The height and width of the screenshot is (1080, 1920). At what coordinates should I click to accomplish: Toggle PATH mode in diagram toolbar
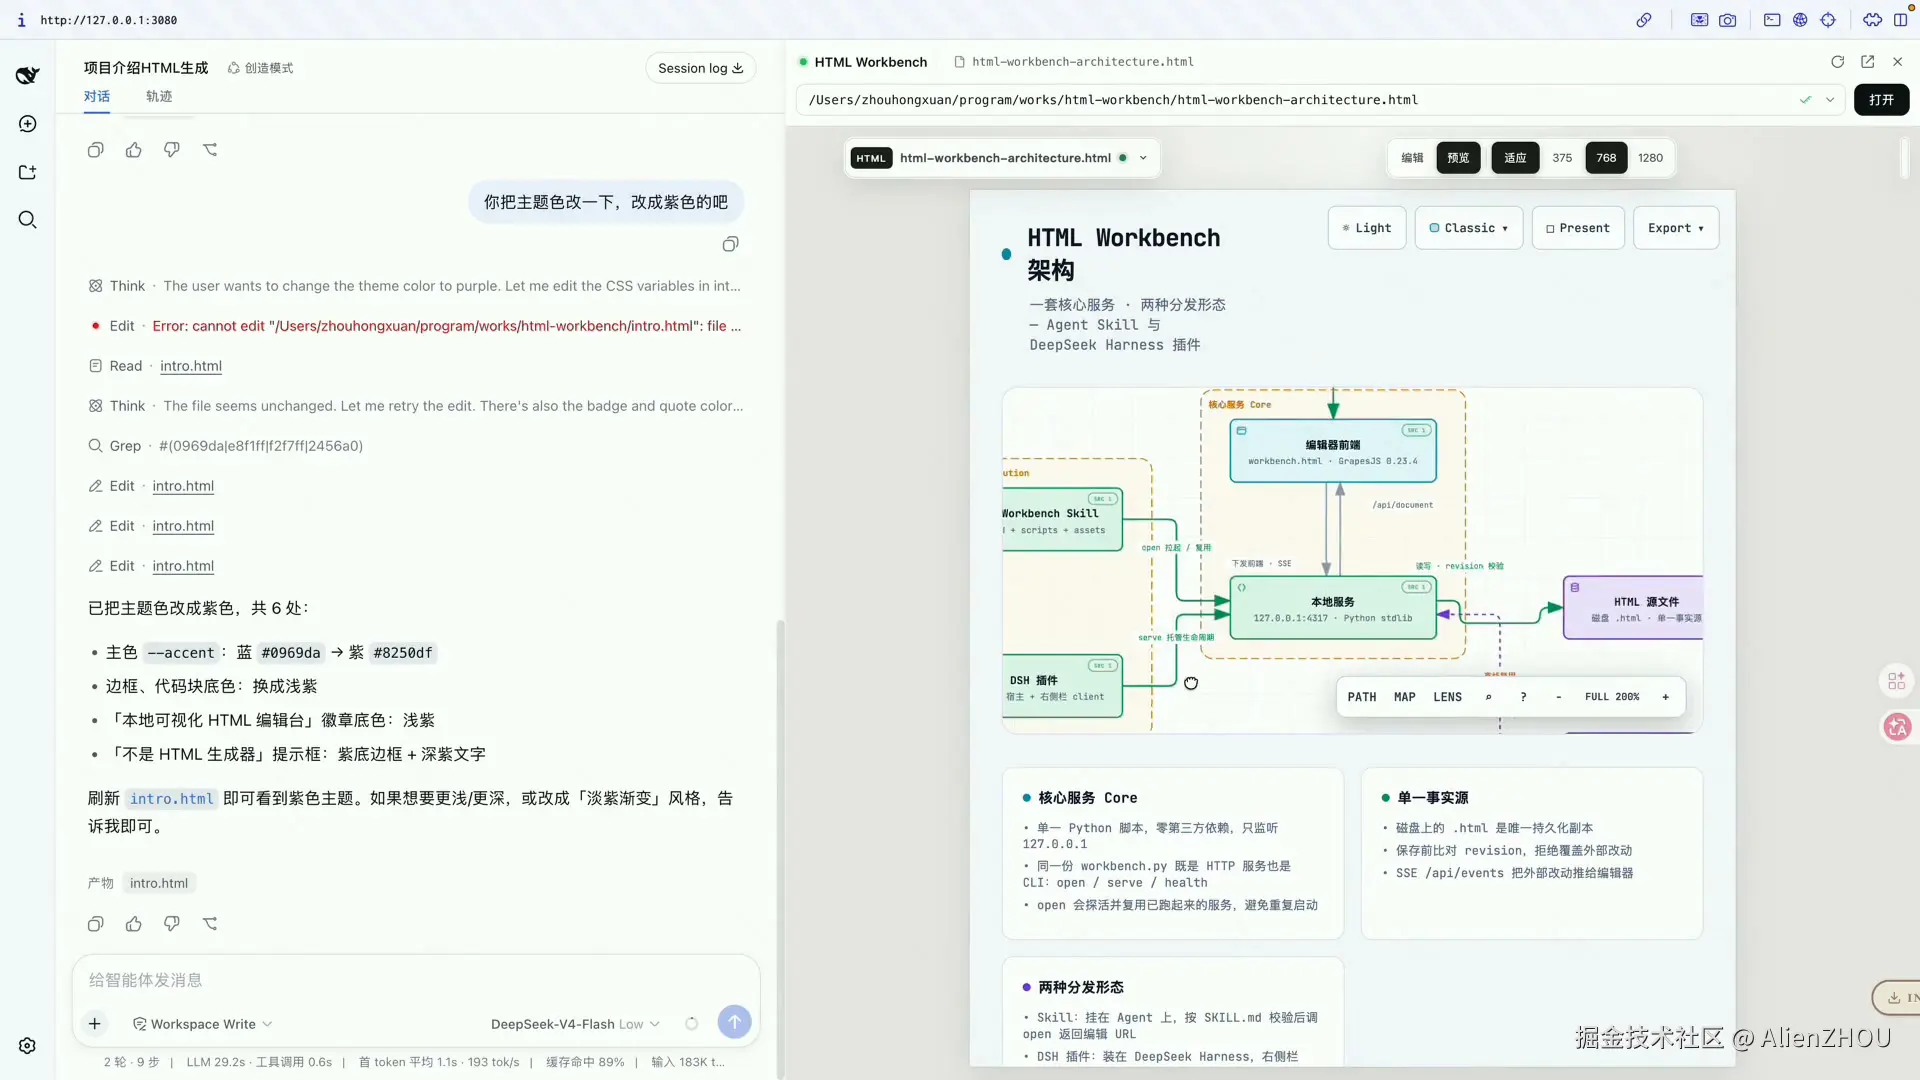(1362, 697)
